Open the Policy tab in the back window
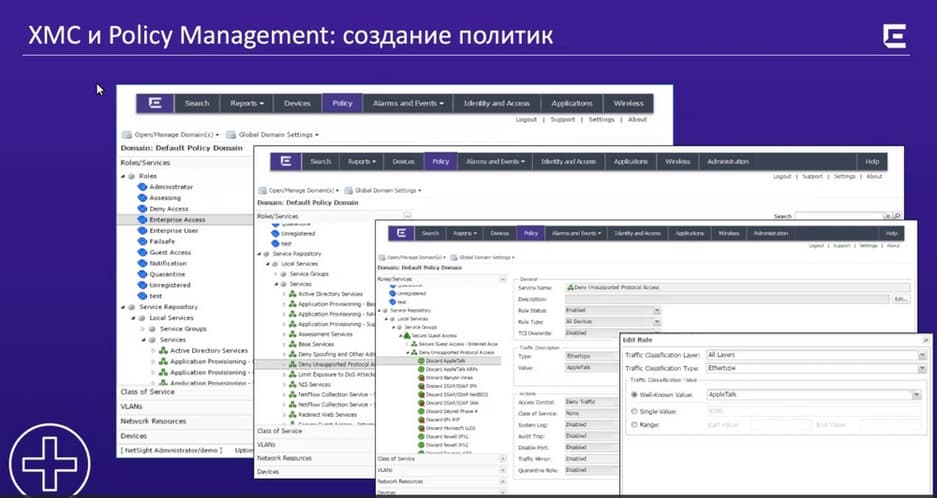This screenshot has width=937, height=498. coord(342,103)
